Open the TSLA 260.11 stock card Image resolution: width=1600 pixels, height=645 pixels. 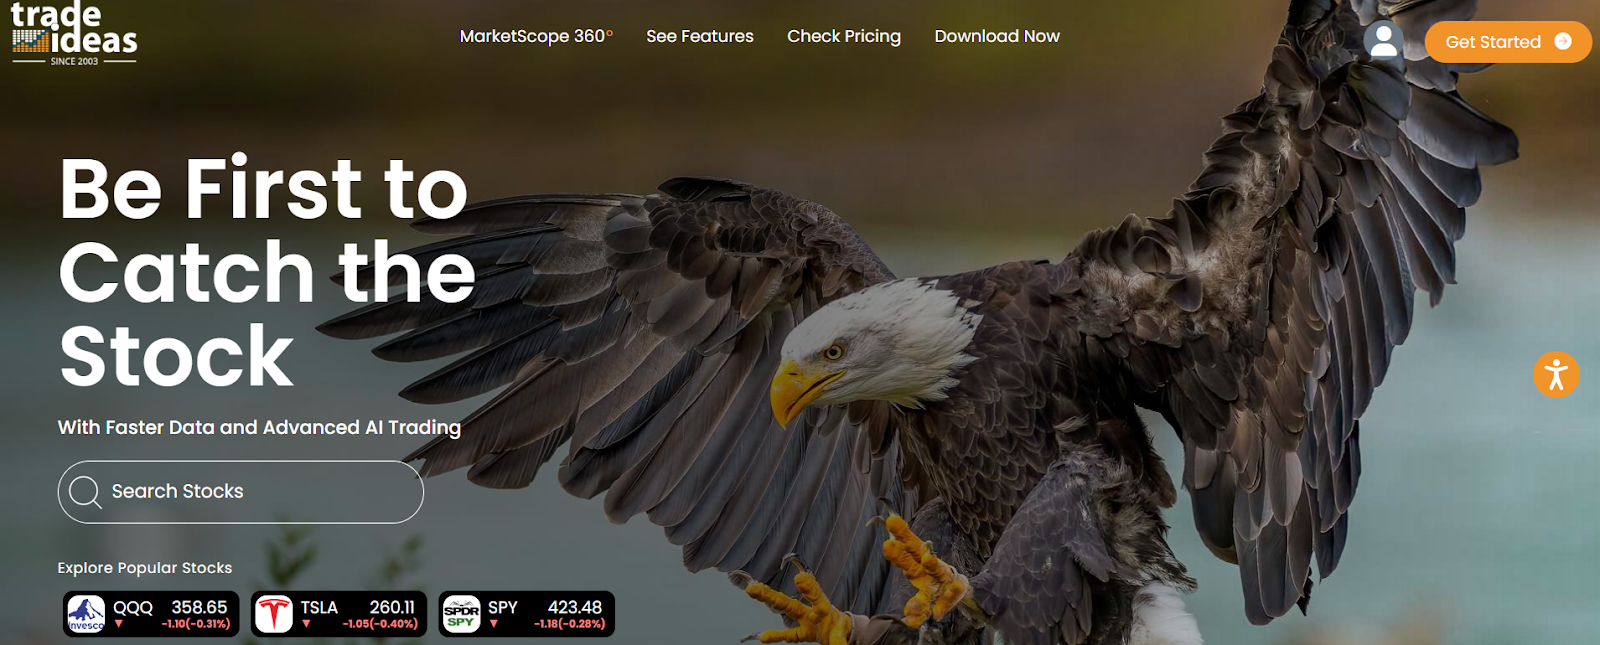pos(339,614)
